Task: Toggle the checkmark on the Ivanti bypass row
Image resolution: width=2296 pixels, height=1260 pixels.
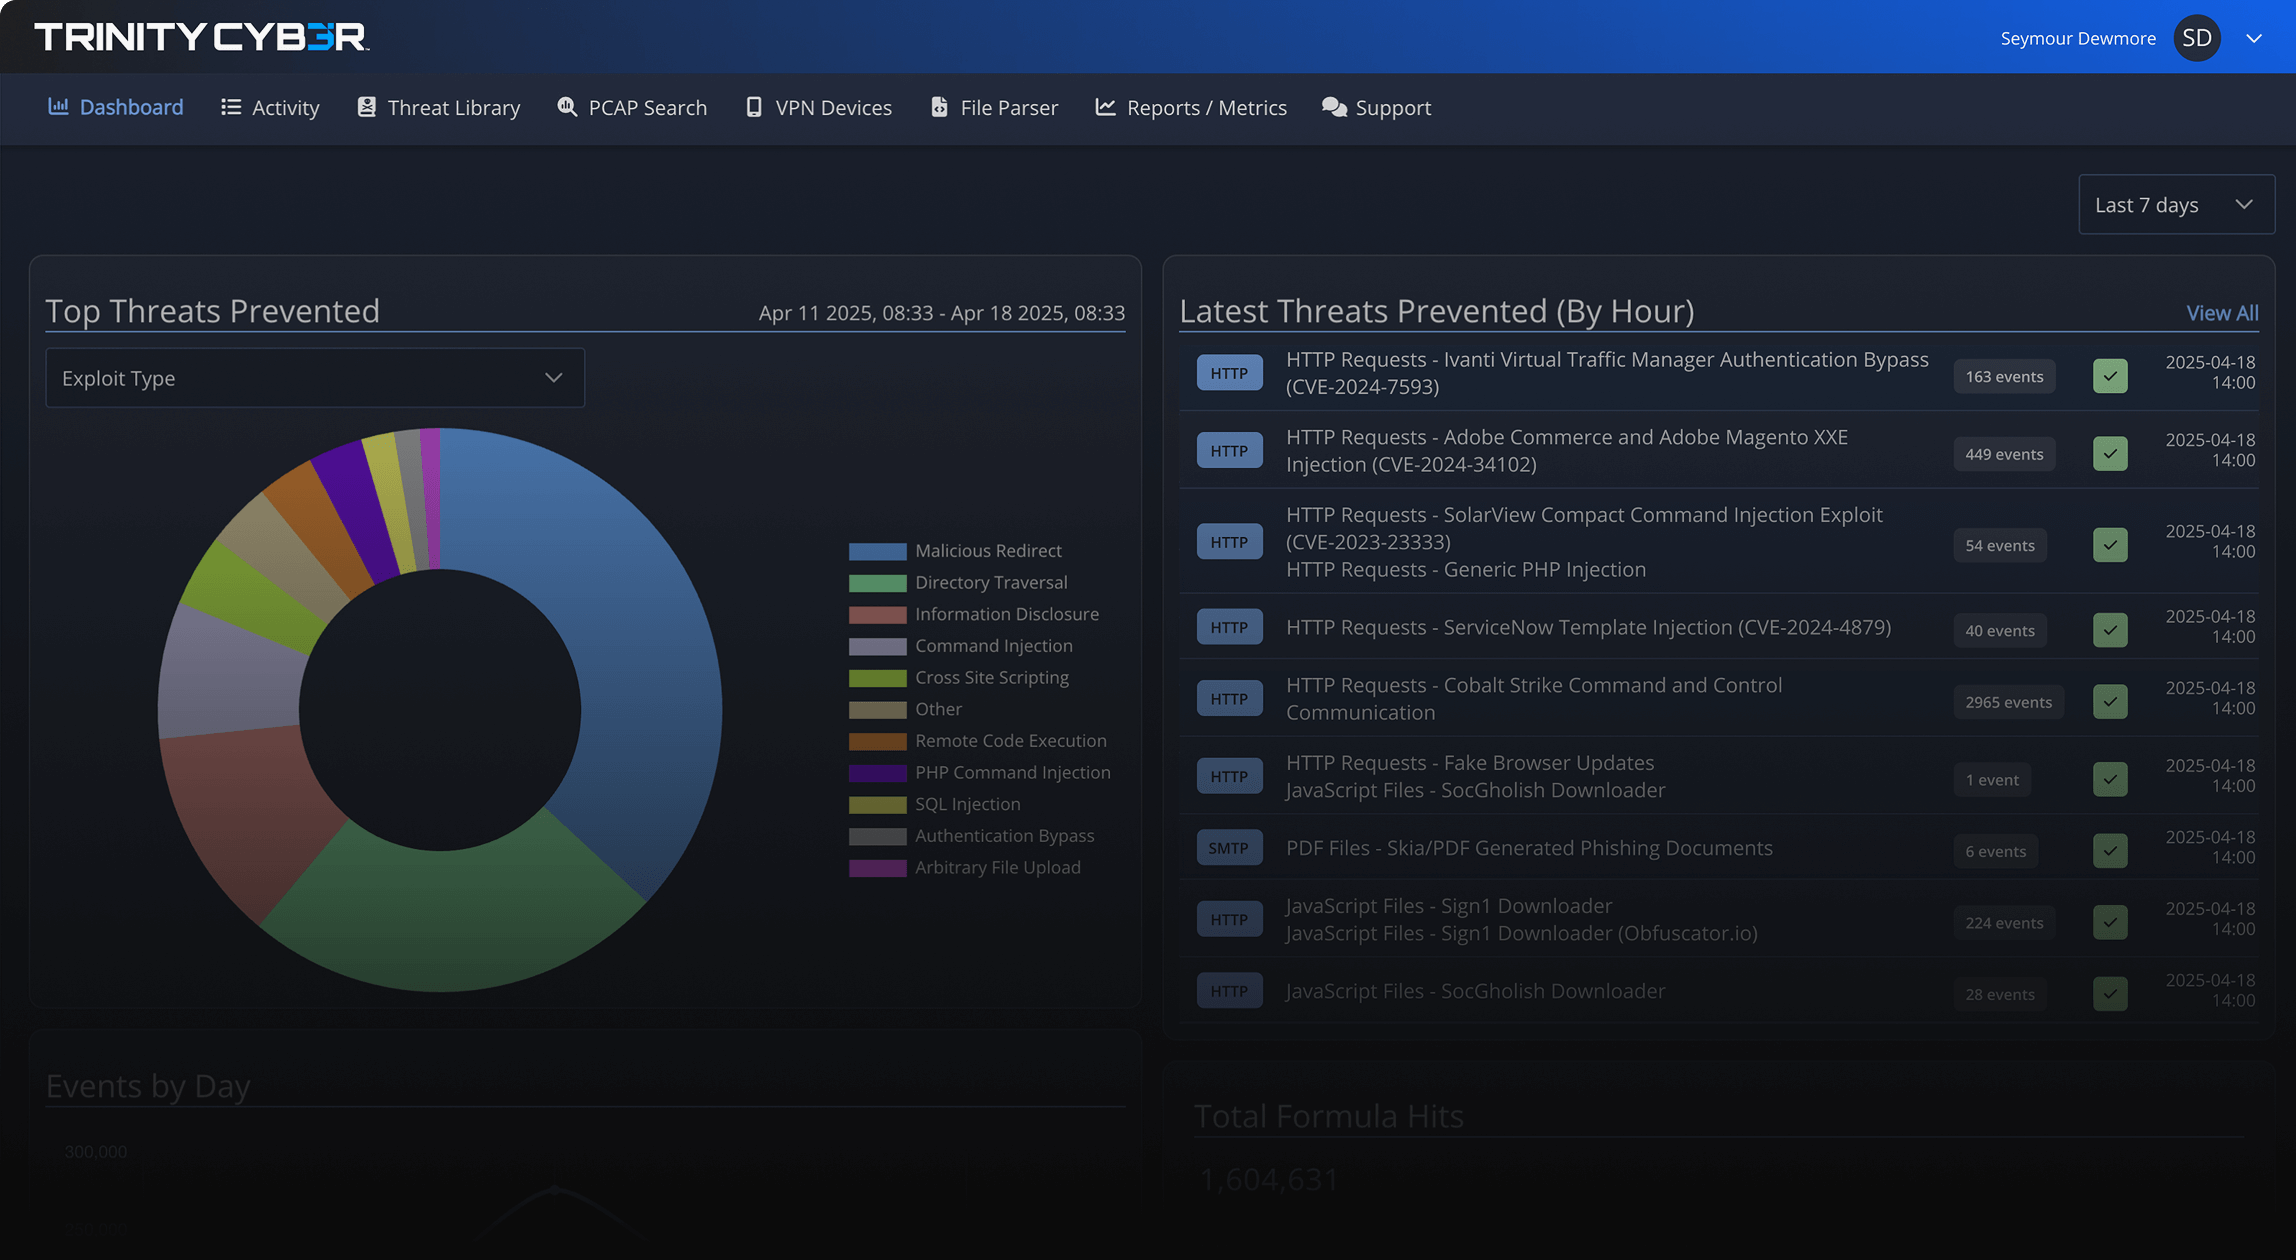Action: coord(2110,376)
